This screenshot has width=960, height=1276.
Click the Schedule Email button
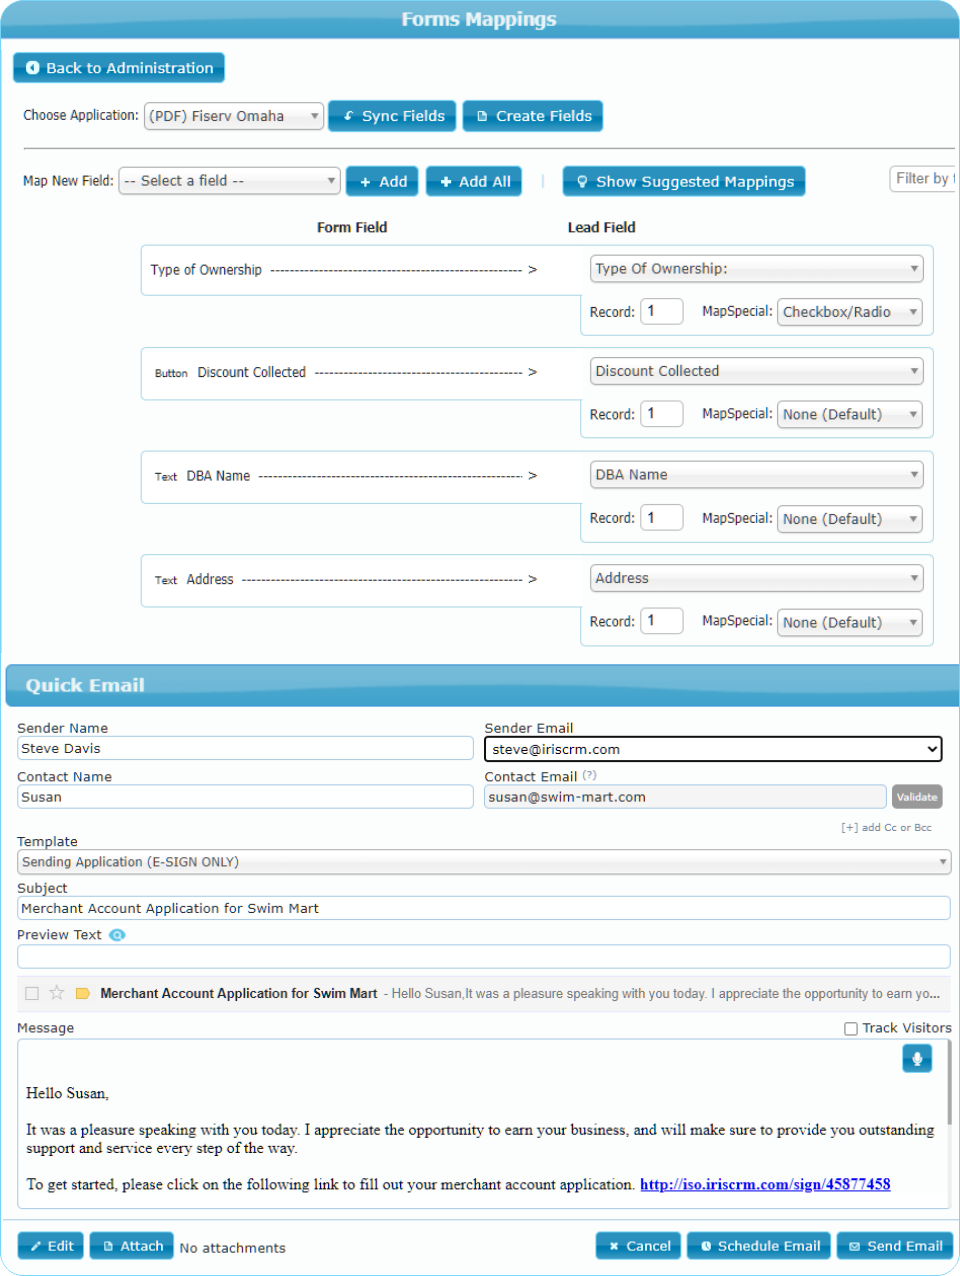759,1246
